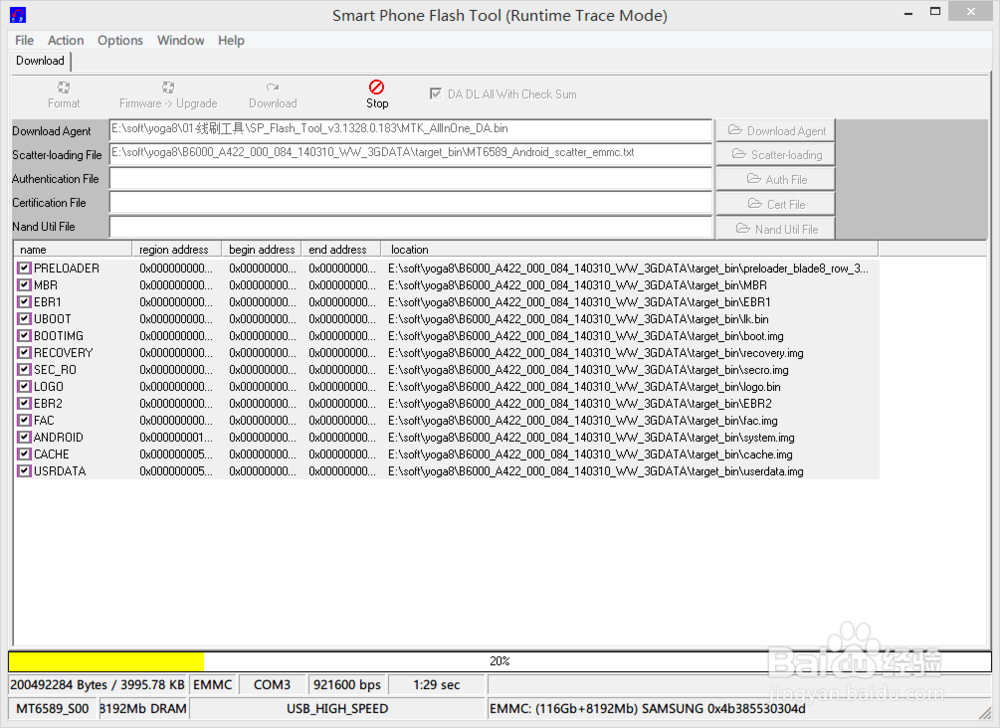Click the Cert File button
This screenshot has width=1000, height=728.
click(x=776, y=204)
